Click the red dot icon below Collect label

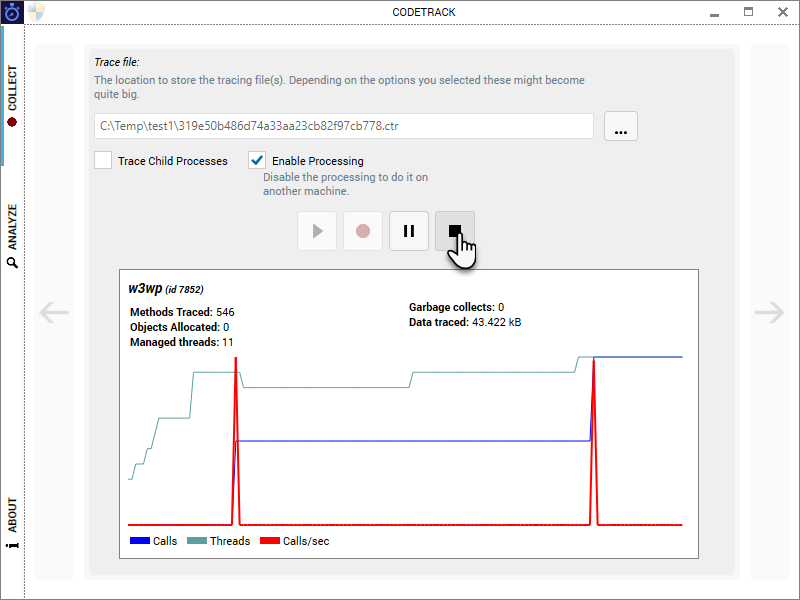click(12, 122)
